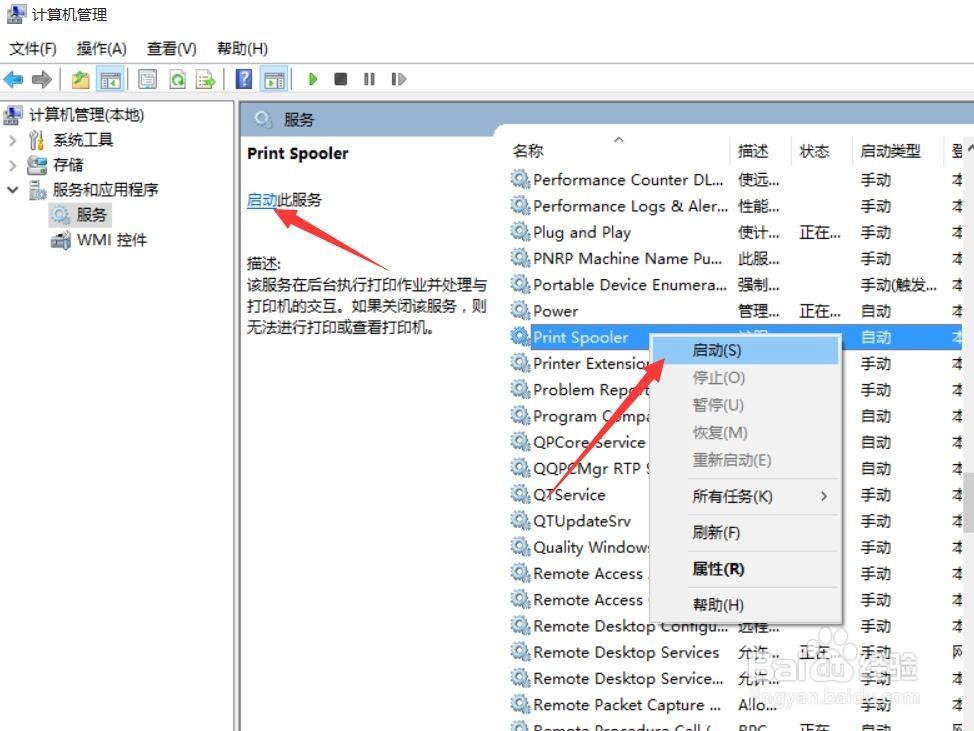Screen dimensions: 974x731
Task: Open the 帮助(H) menu in menu bar
Action: 242,48
